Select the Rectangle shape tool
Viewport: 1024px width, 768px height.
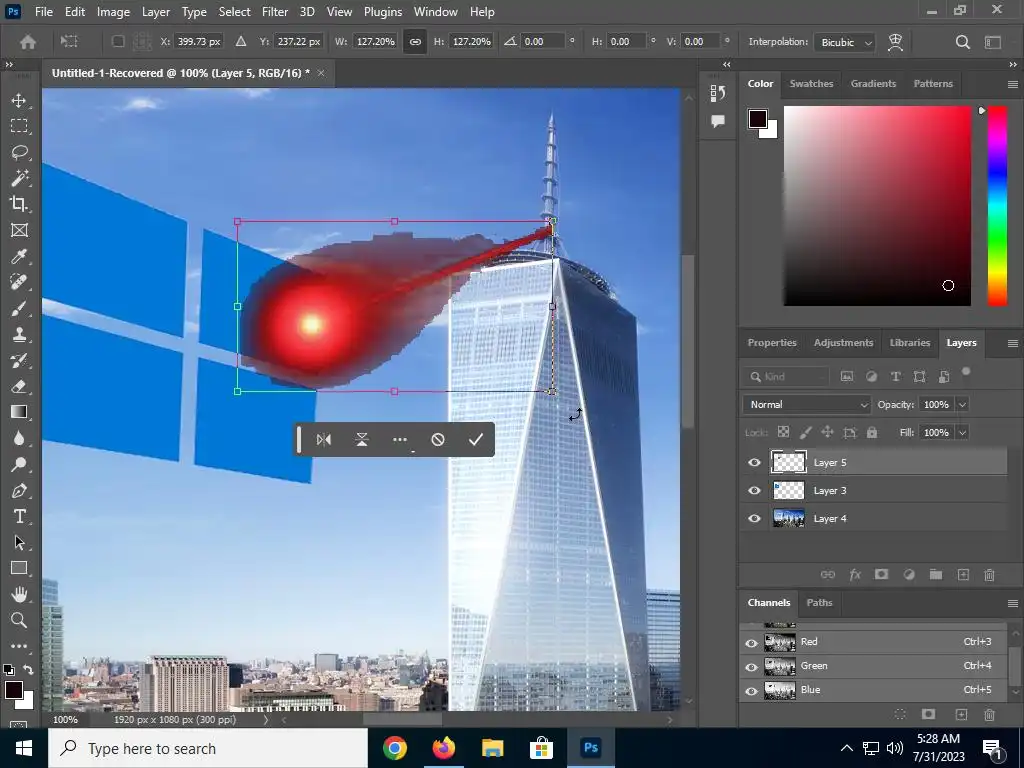coord(19,568)
